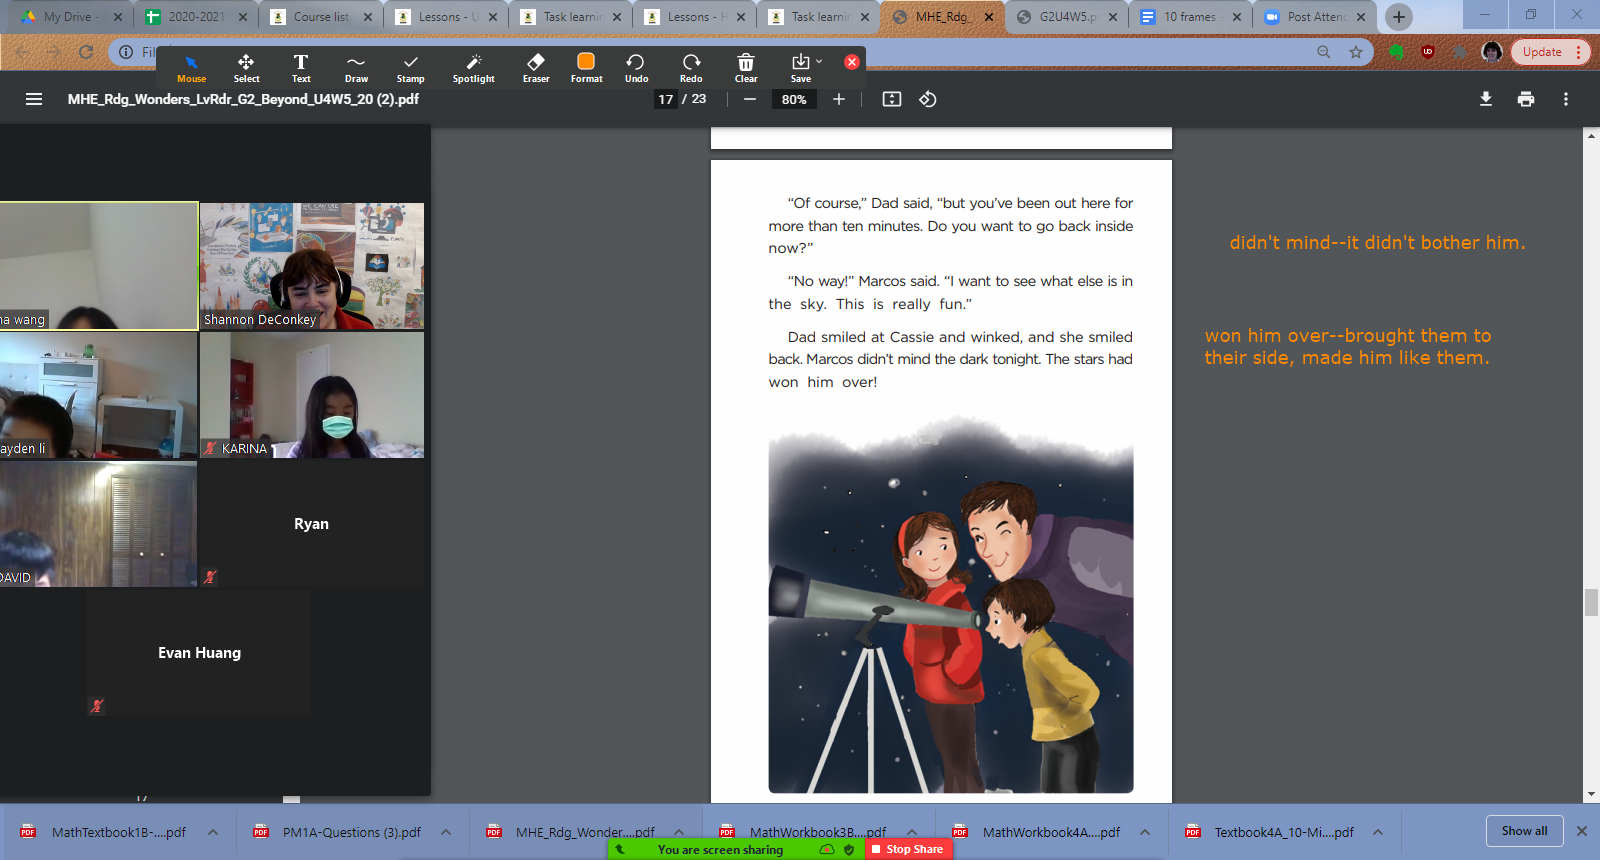The width and height of the screenshot is (1600, 860).
Task: Switch to the Post Attendee tab
Action: tap(1314, 17)
